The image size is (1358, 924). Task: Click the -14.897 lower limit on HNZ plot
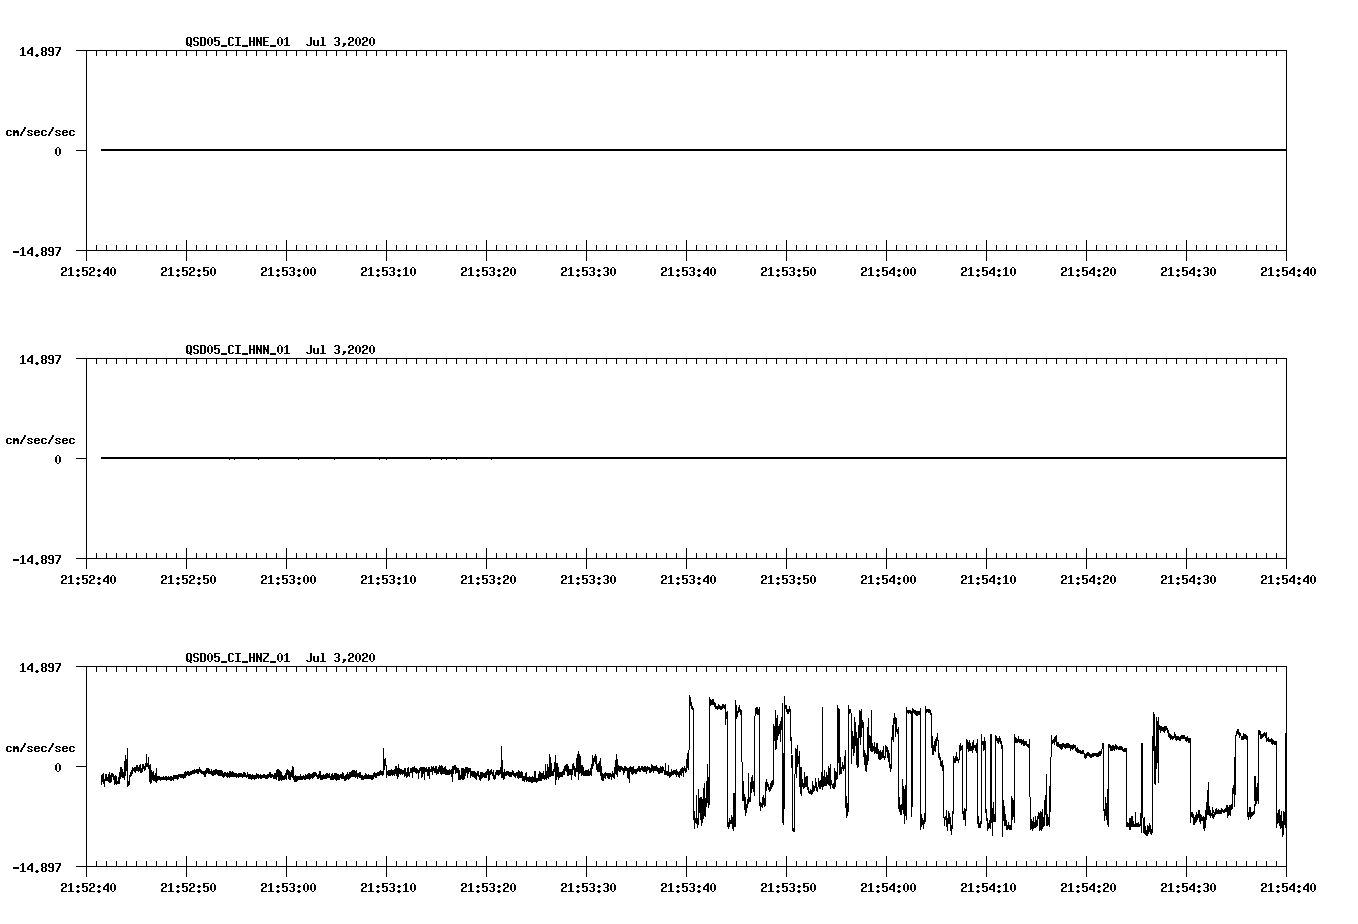tap(37, 867)
